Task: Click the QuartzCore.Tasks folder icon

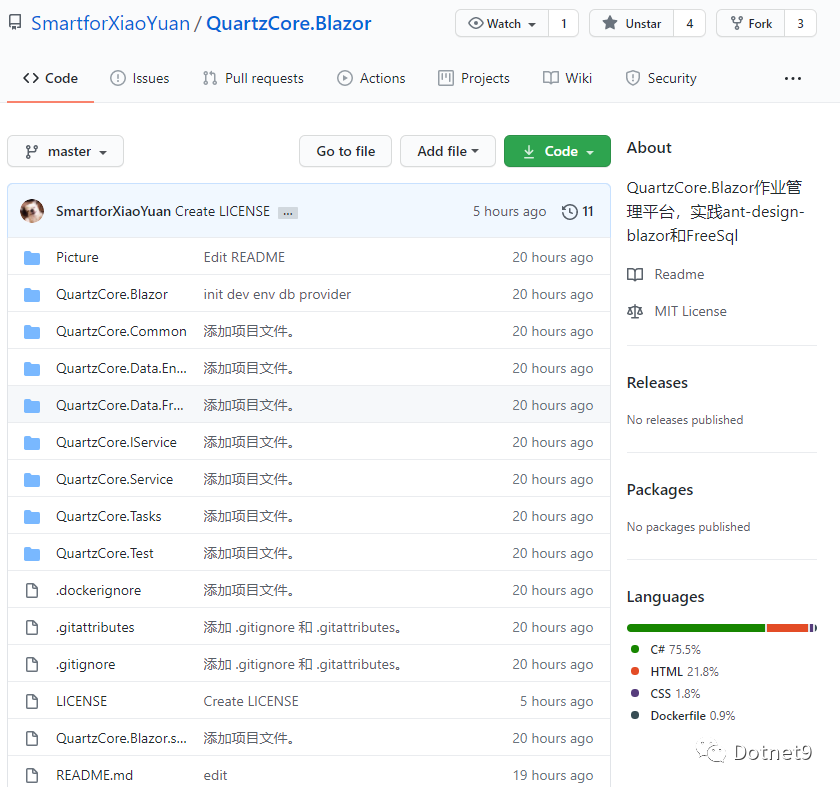Action: tap(32, 516)
